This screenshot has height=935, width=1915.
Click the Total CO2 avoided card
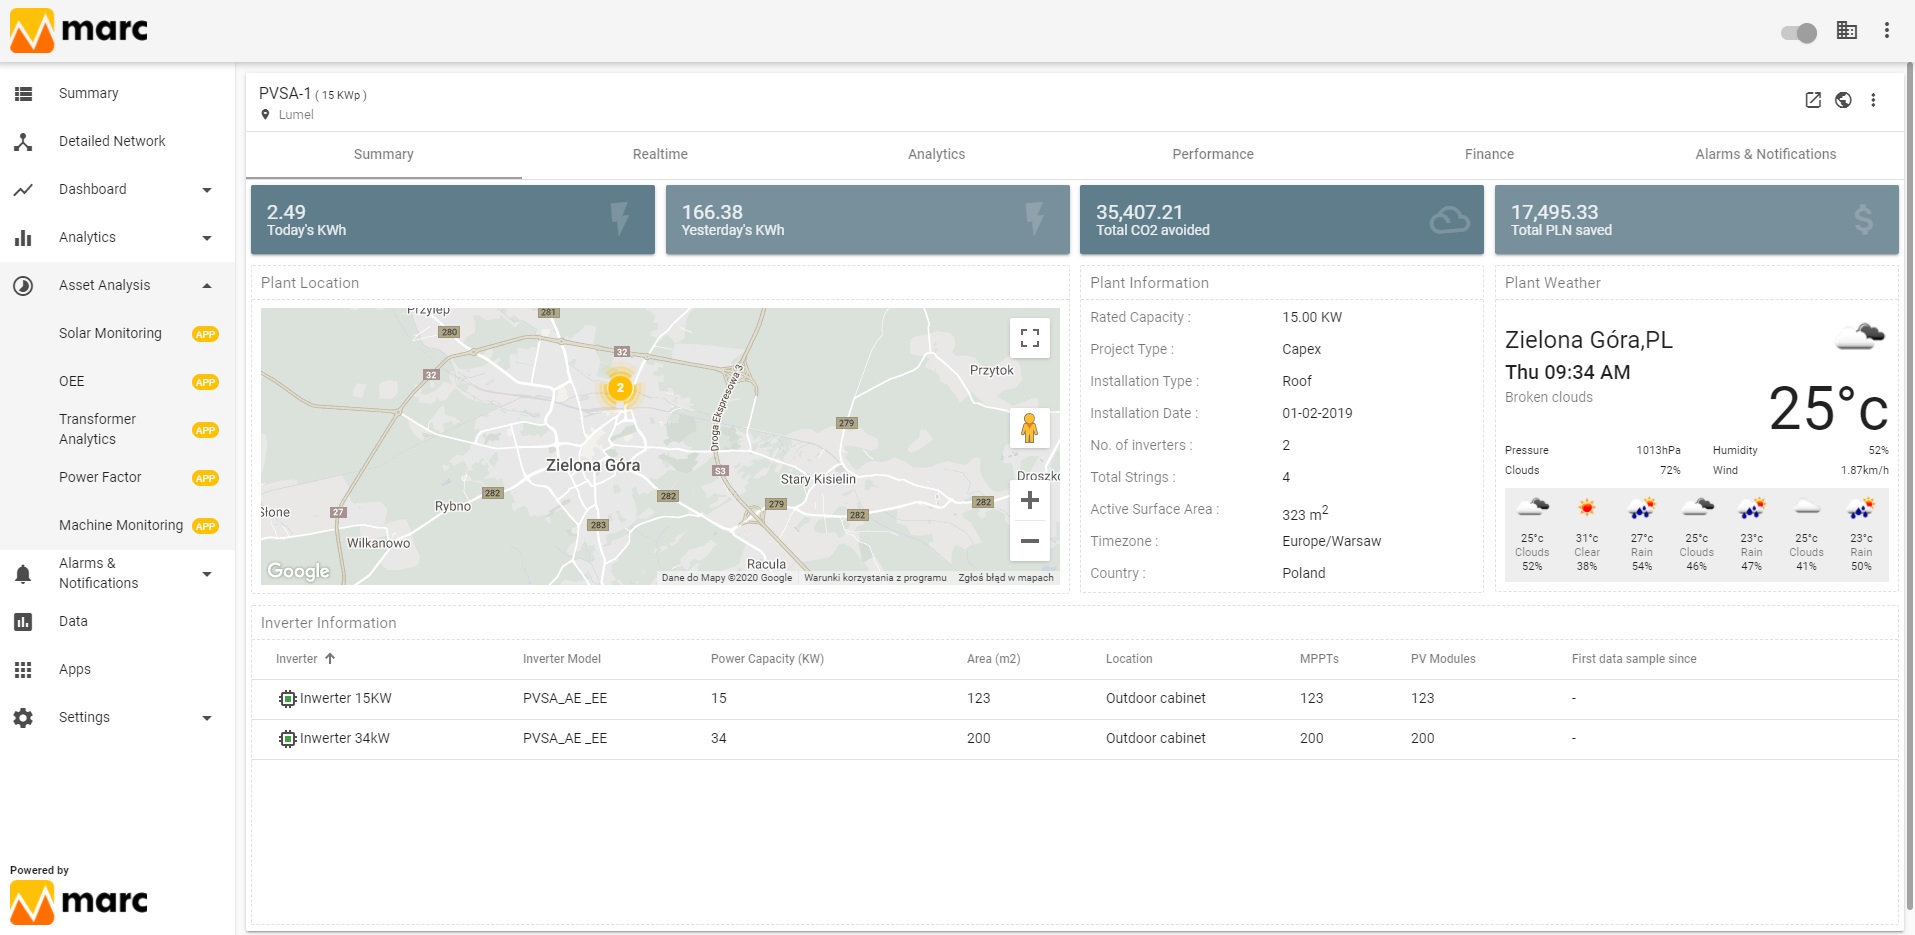tap(1282, 220)
